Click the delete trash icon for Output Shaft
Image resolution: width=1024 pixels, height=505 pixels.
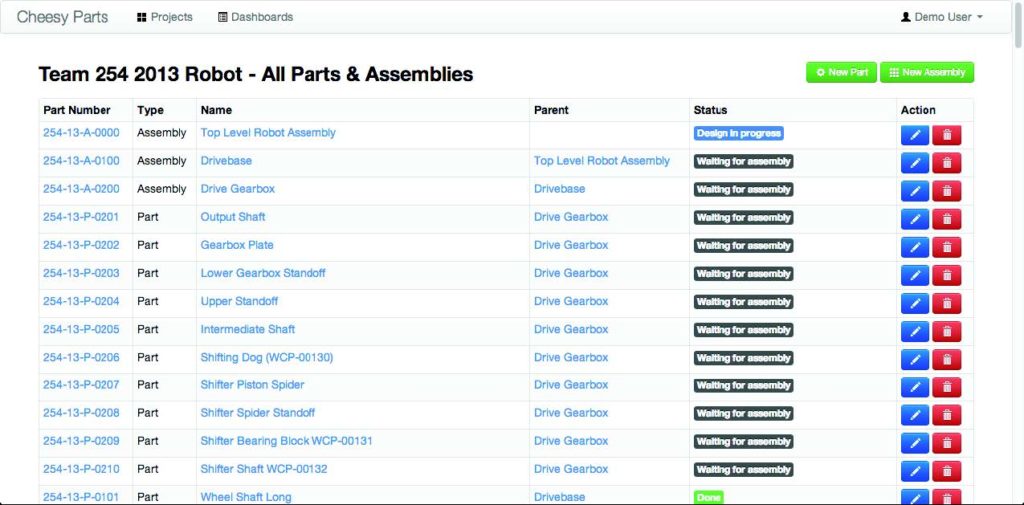pyautogui.click(x=946, y=218)
